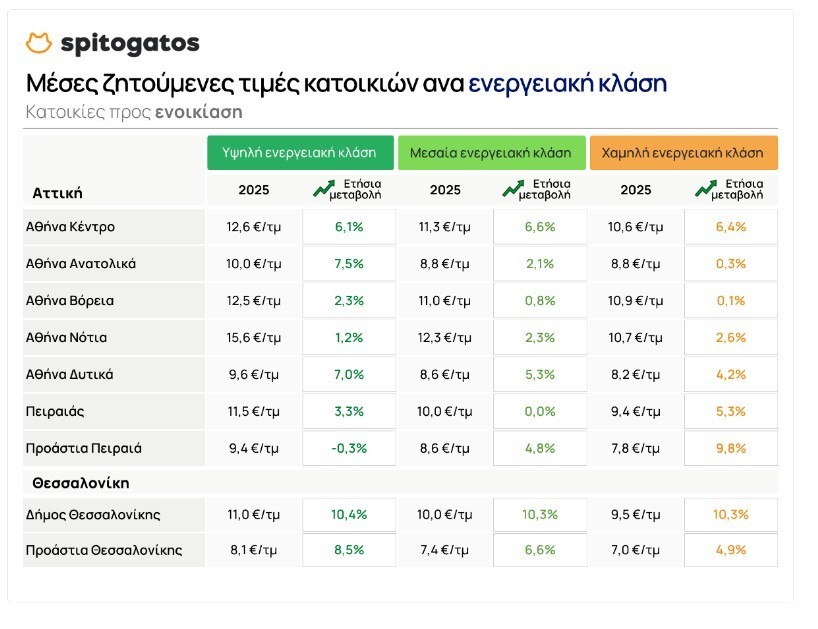
Task: Select the Αθήνα Νότια row label
Action: (66, 338)
